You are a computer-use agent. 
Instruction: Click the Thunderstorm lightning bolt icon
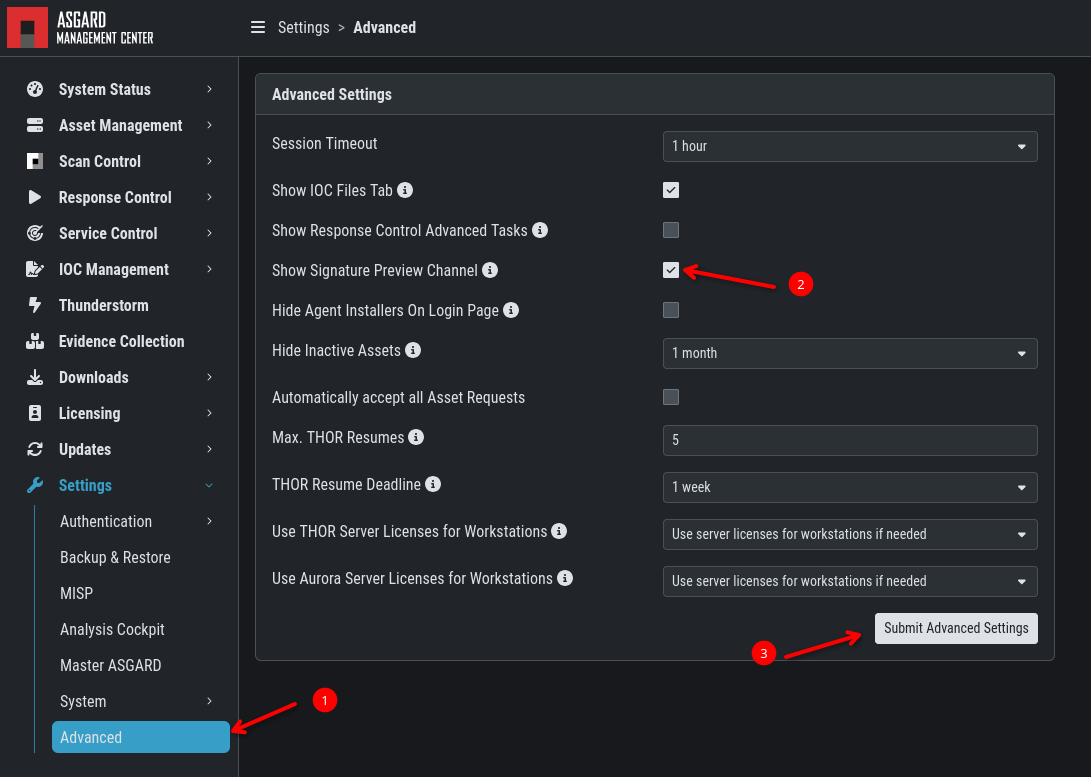35,305
